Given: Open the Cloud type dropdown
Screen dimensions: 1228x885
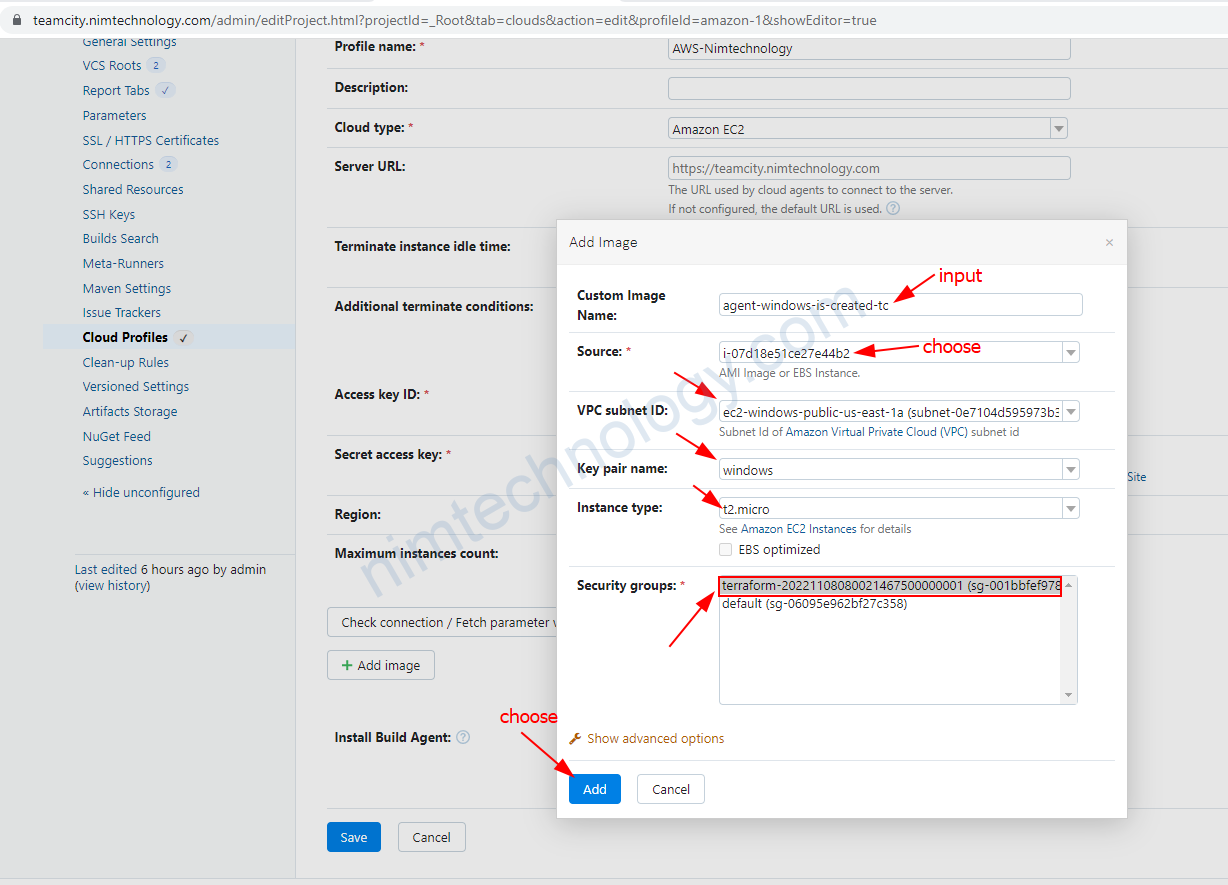Looking at the screenshot, I should (1059, 129).
